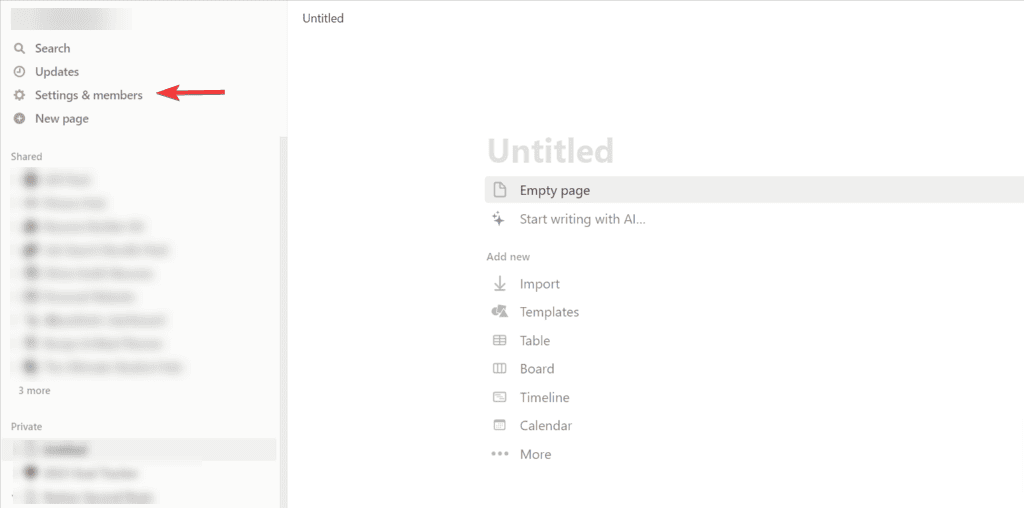The image size is (1024, 508).
Task: Open Updates via the clock icon
Action: tap(19, 72)
